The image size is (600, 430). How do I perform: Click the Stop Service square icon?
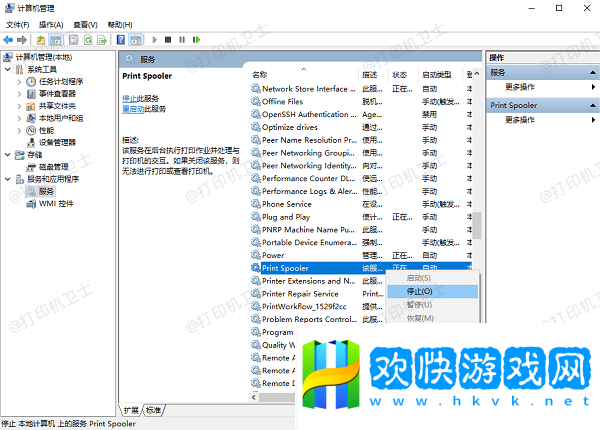[168, 40]
